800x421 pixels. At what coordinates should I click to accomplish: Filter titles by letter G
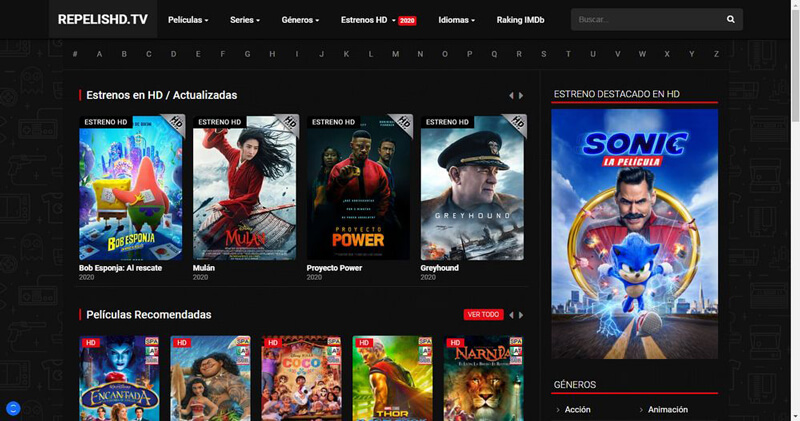247,54
